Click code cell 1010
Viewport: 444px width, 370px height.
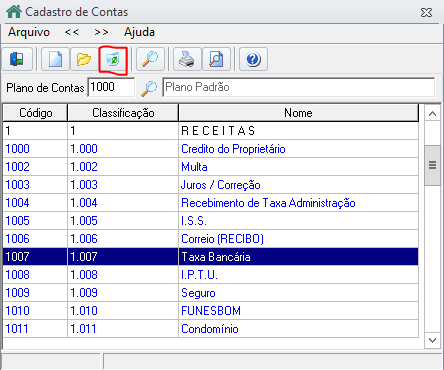click(x=35, y=311)
